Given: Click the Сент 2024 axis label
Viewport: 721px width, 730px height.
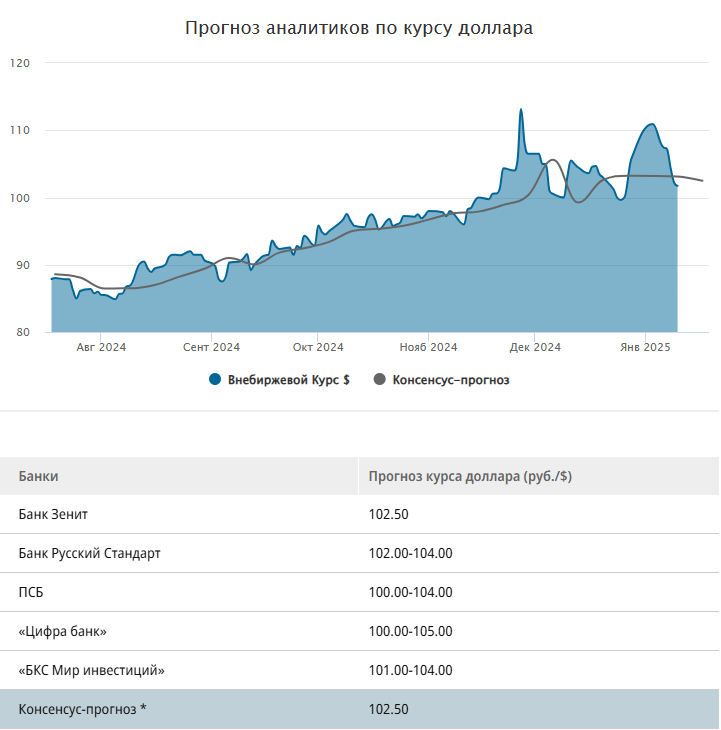Looking at the screenshot, I should pos(211,347).
